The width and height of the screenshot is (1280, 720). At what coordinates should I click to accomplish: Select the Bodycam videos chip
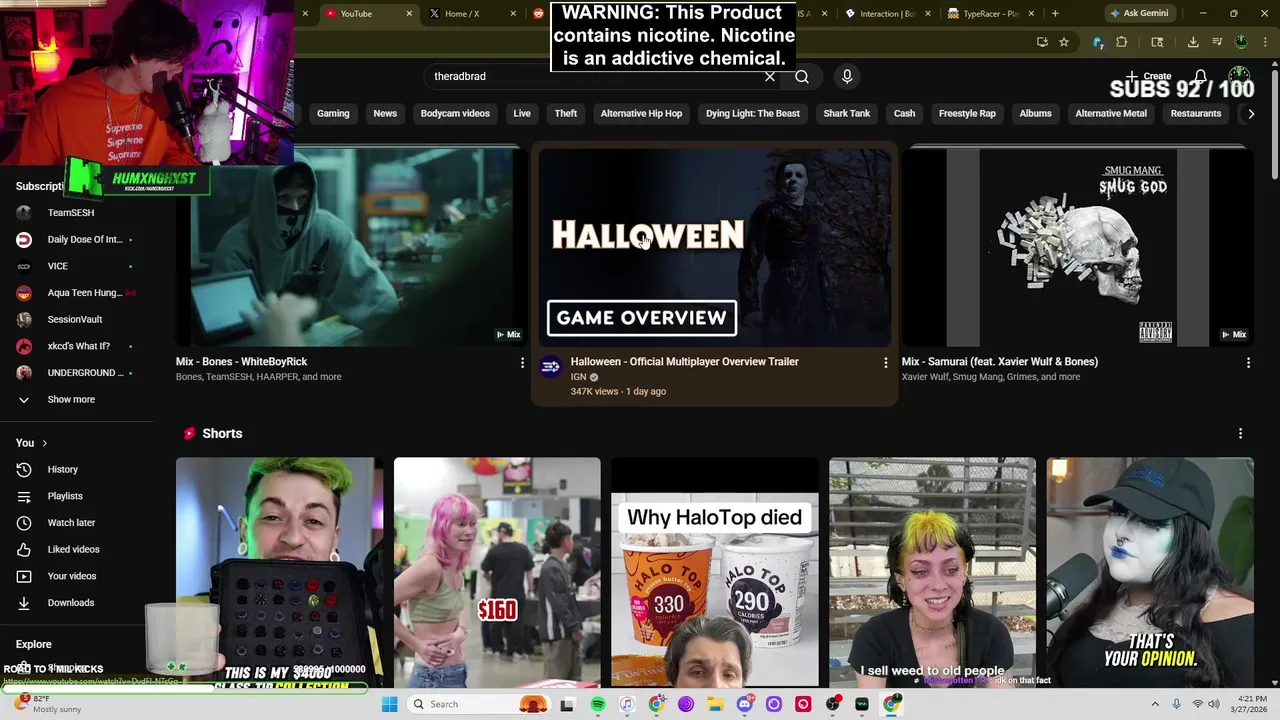click(455, 113)
